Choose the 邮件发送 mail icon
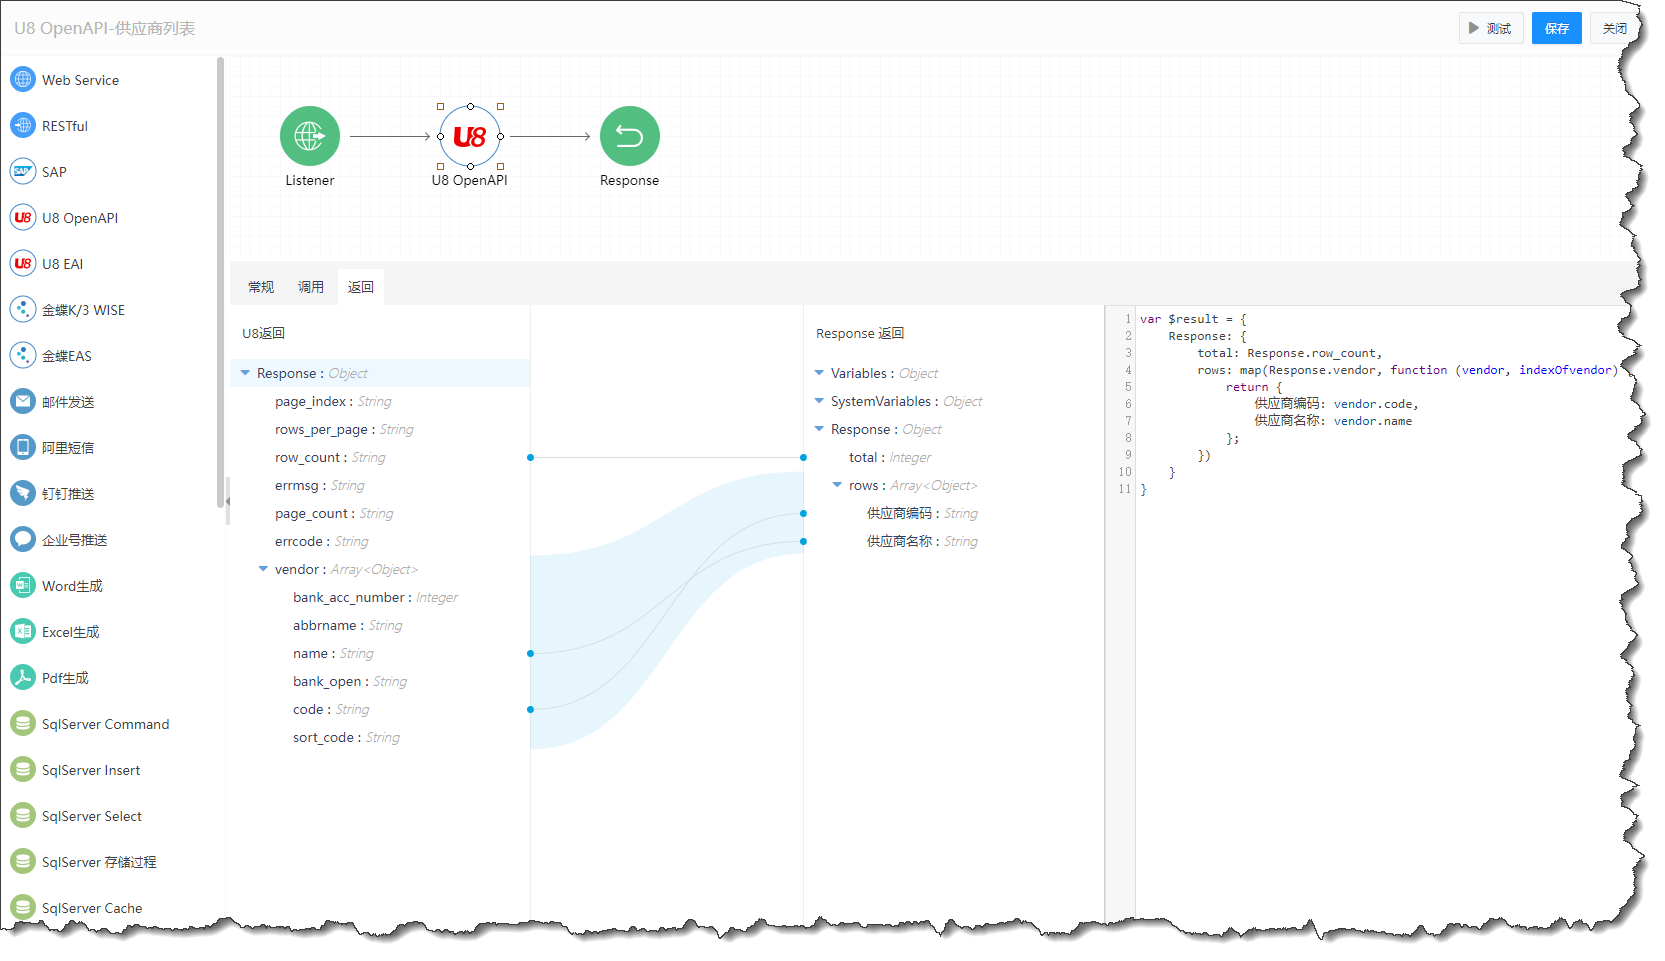Screen dimensions: 1665x961 [23, 401]
